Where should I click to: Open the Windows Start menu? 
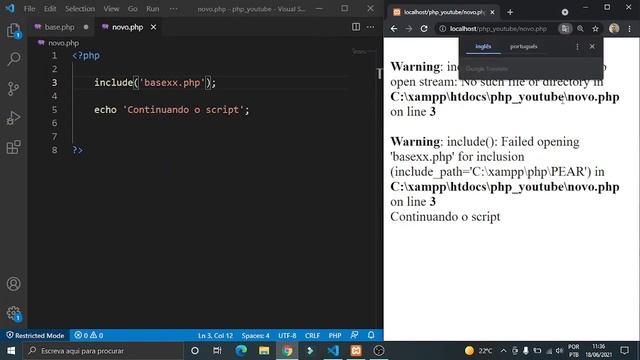(x=11, y=351)
